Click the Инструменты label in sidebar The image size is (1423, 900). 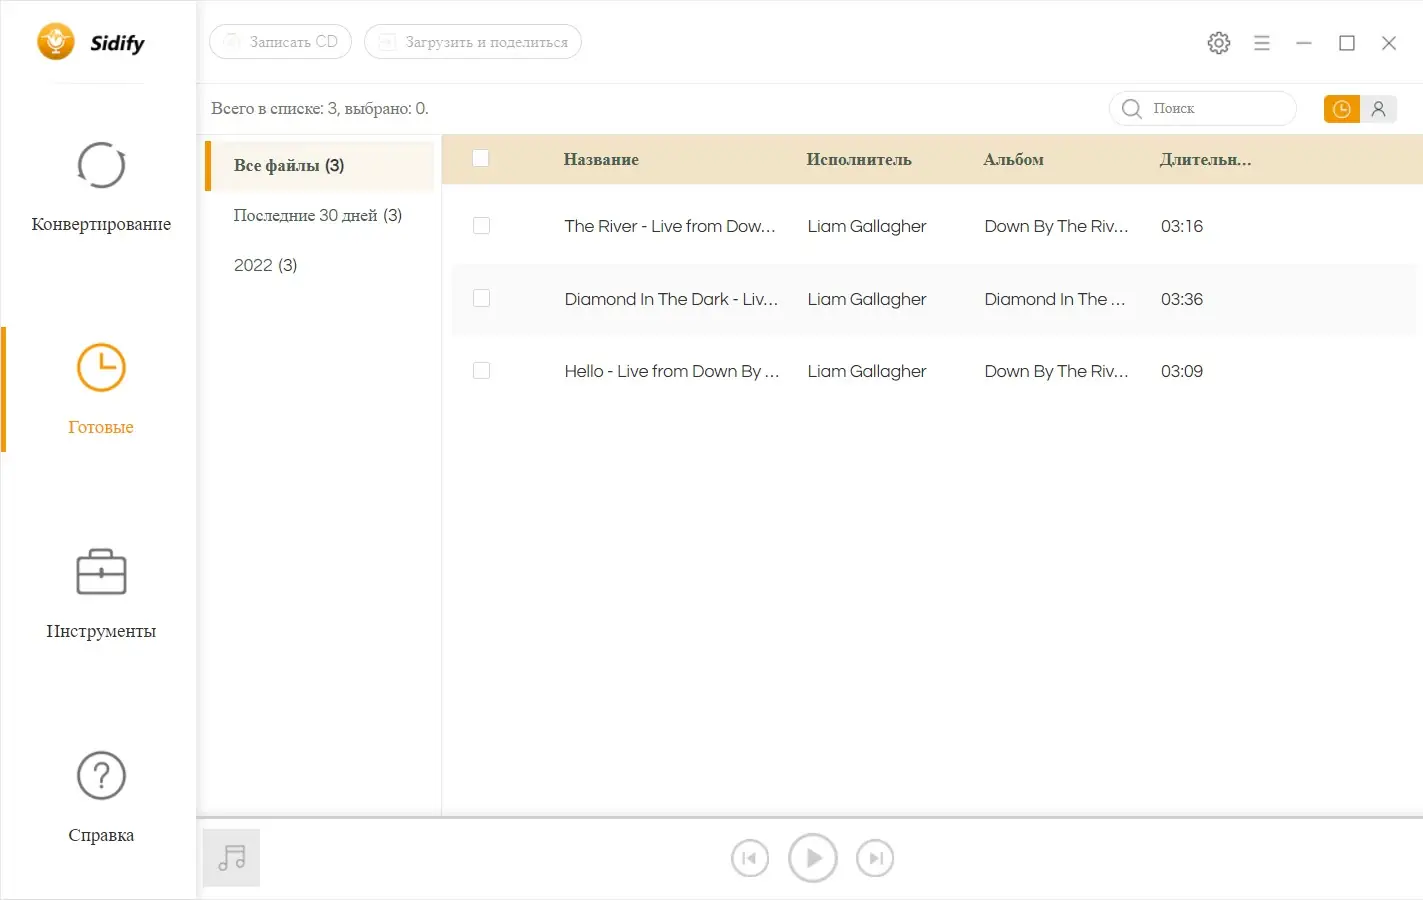101,631
